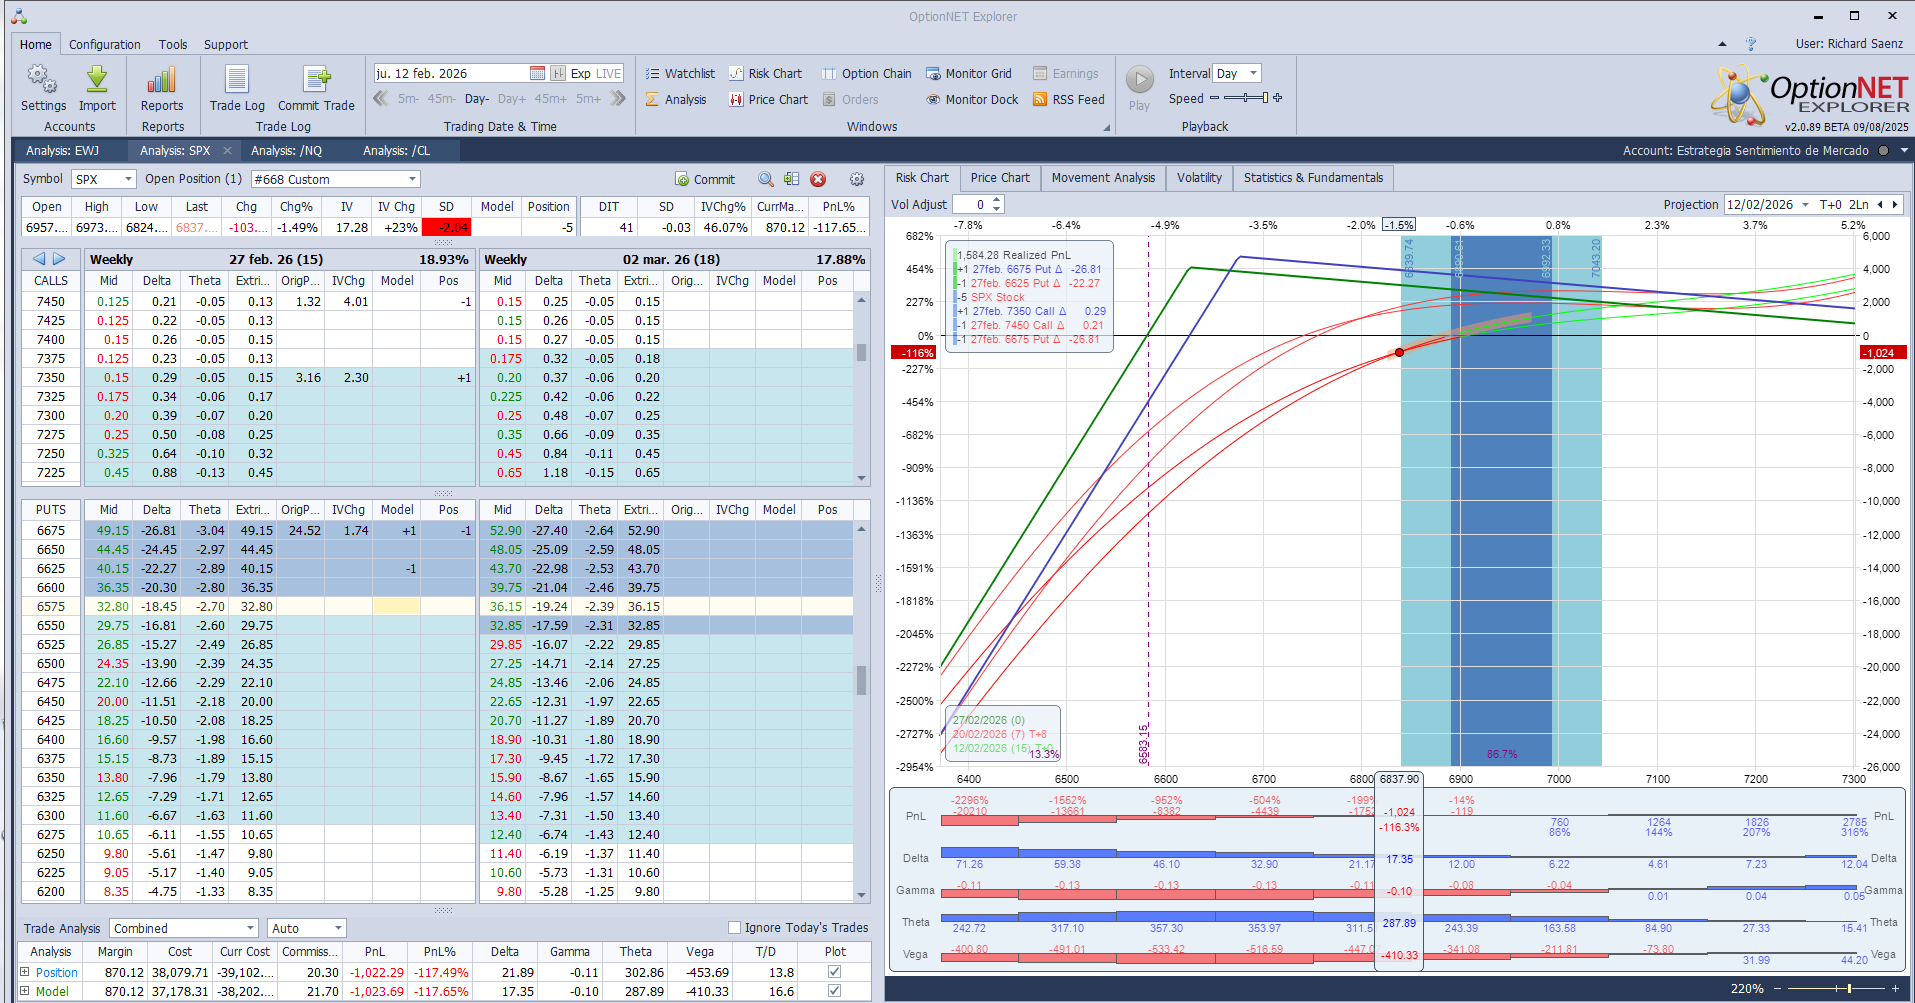Toggle the LIVE mode button
The image size is (1915, 1003).
point(609,73)
